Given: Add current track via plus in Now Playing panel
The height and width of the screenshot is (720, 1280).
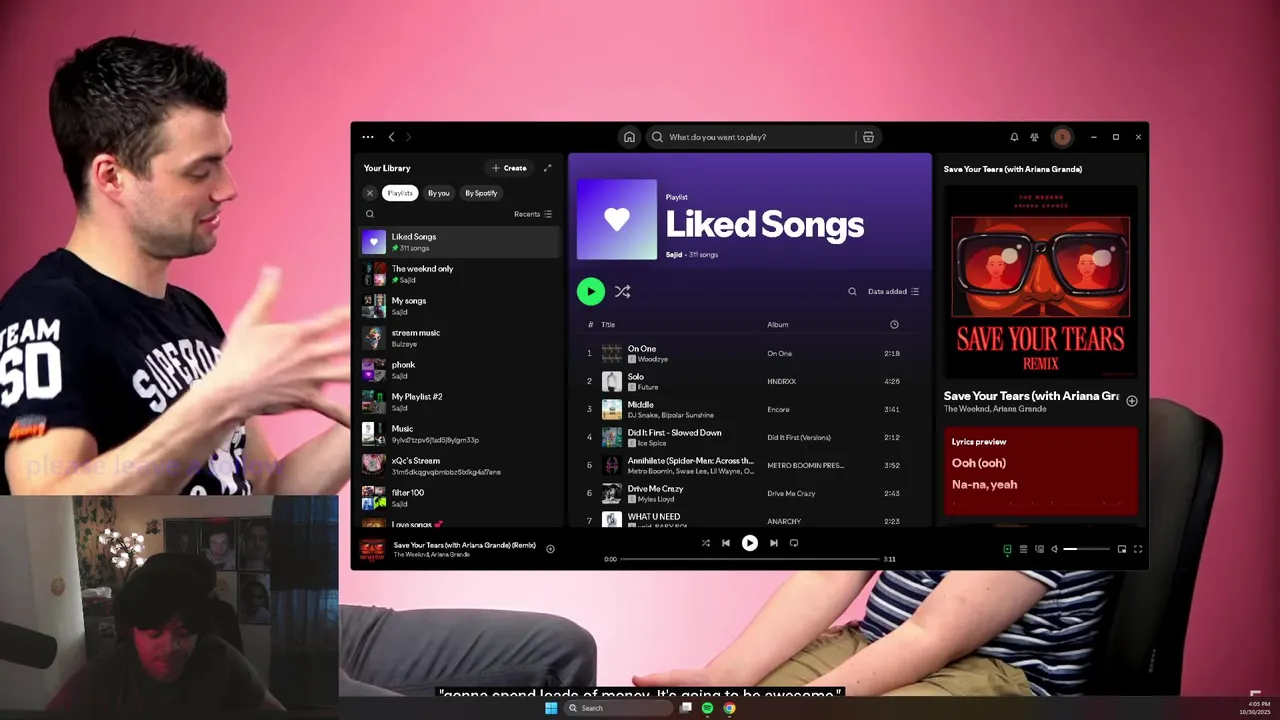Looking at the screenshot, I should click(x=1132, y=401).
